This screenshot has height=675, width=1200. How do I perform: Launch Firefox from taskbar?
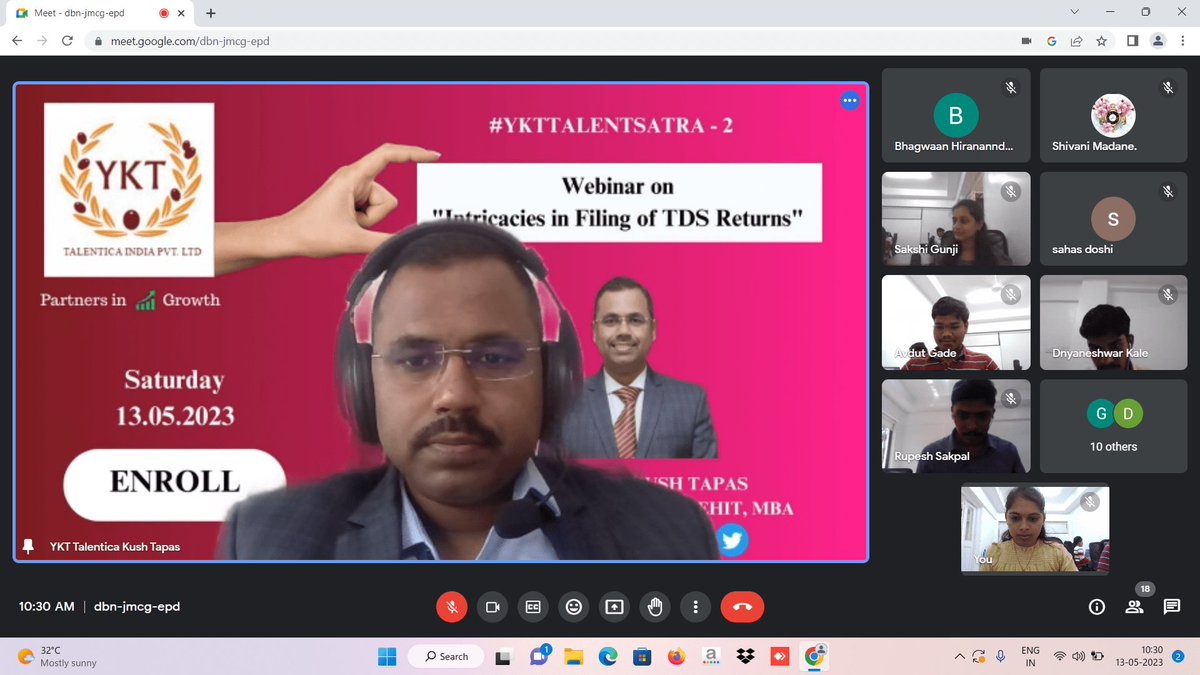(x=677, y=656)
